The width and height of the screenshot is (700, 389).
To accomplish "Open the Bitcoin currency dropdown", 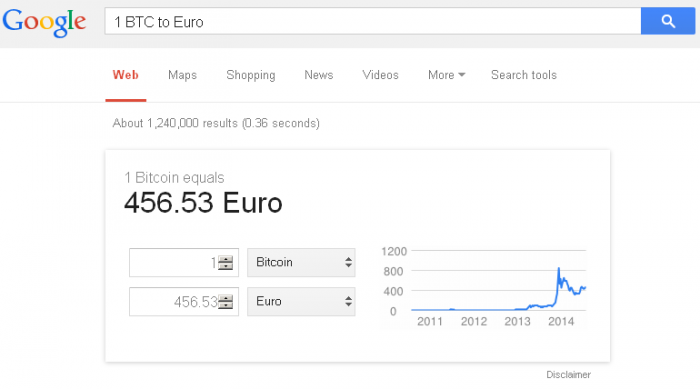I will click(x=301, y=262).
